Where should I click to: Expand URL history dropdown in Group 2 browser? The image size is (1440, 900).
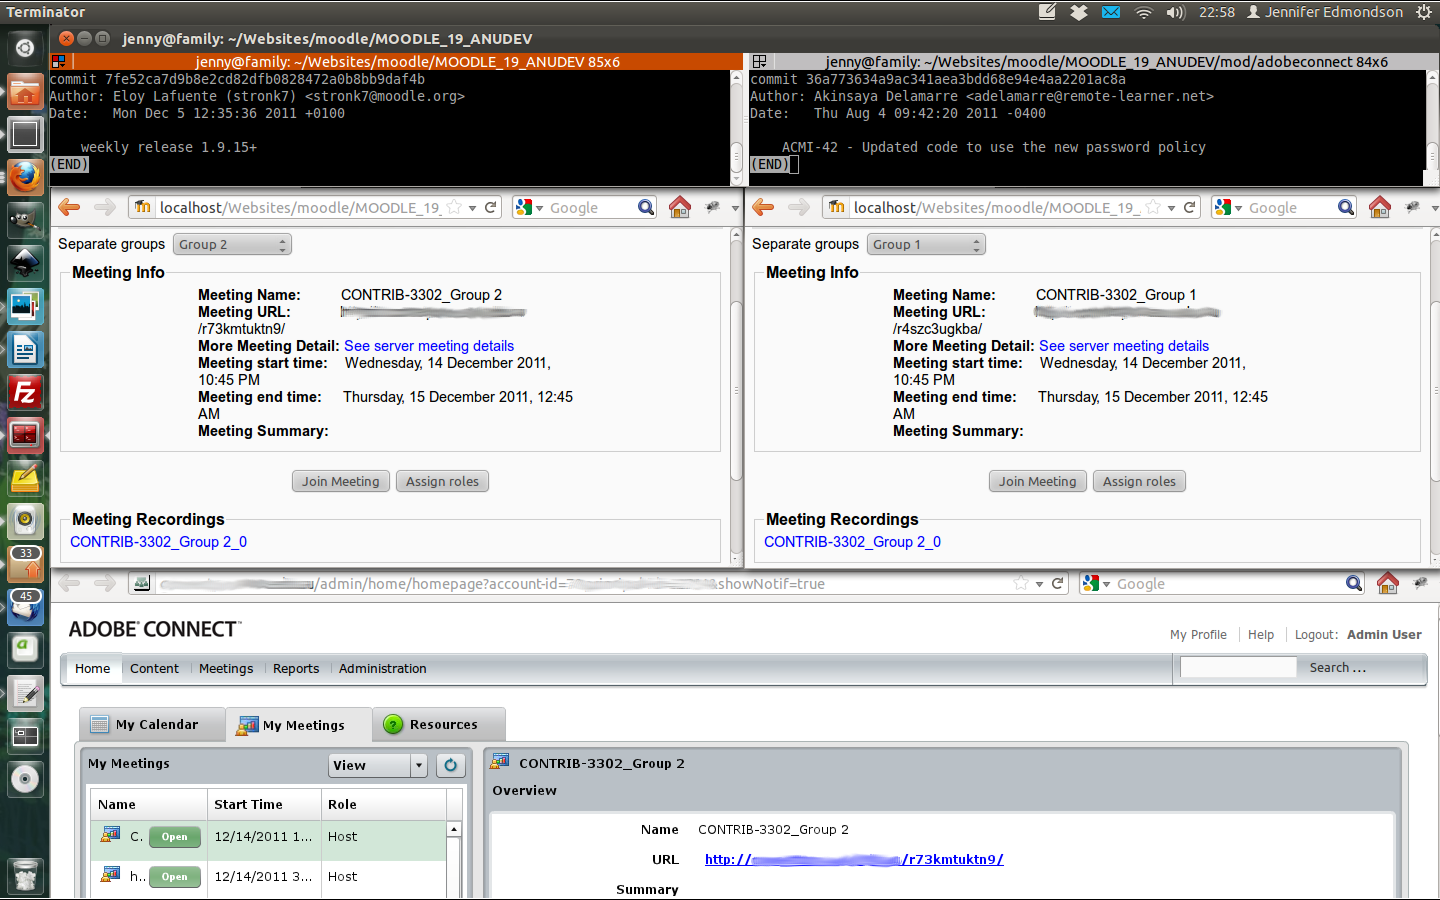point(472,208)
